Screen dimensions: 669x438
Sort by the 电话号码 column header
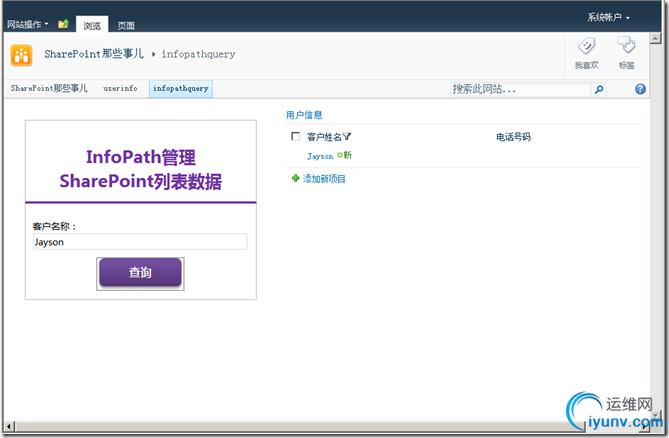click(513, 137)
